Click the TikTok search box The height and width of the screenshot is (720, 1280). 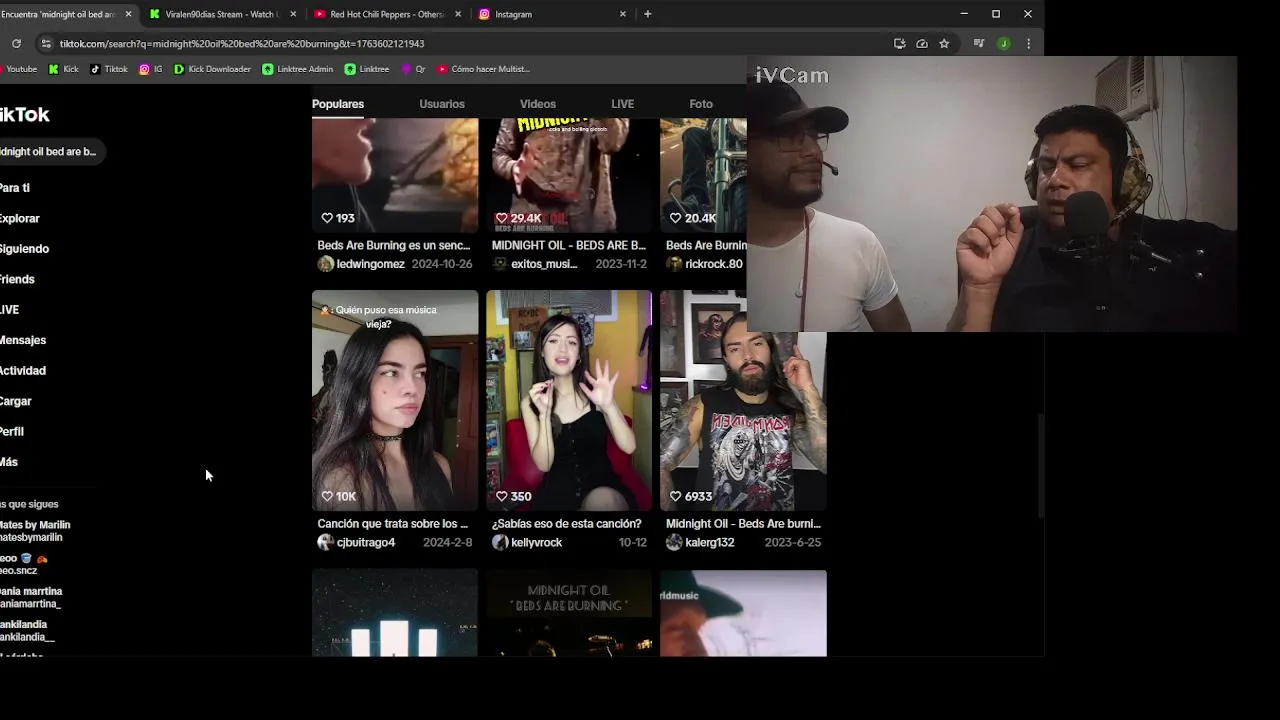coord(52,151)
